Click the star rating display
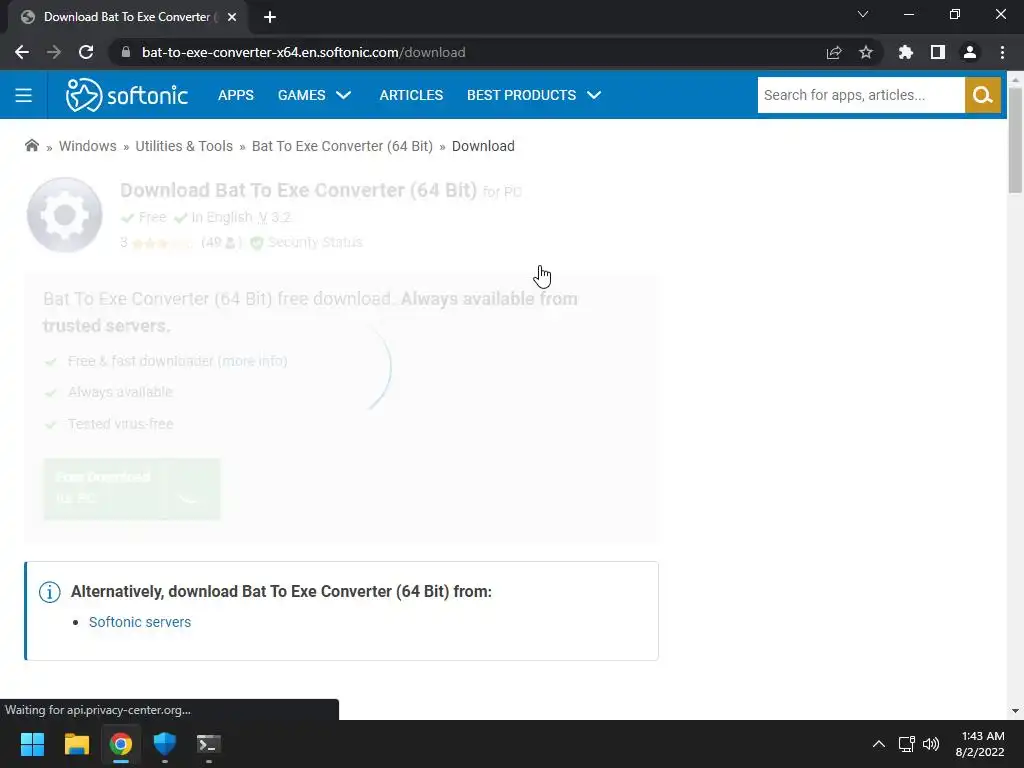This screenshot has width=1024, height=768. click(x=161, y=243)
